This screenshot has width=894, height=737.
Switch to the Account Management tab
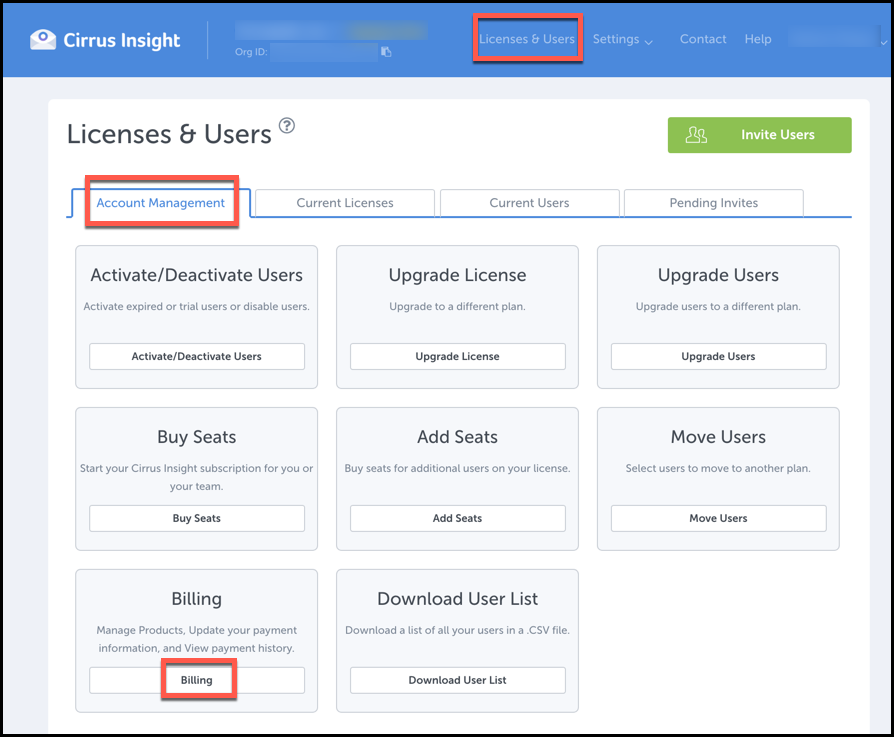pos(160,203)
